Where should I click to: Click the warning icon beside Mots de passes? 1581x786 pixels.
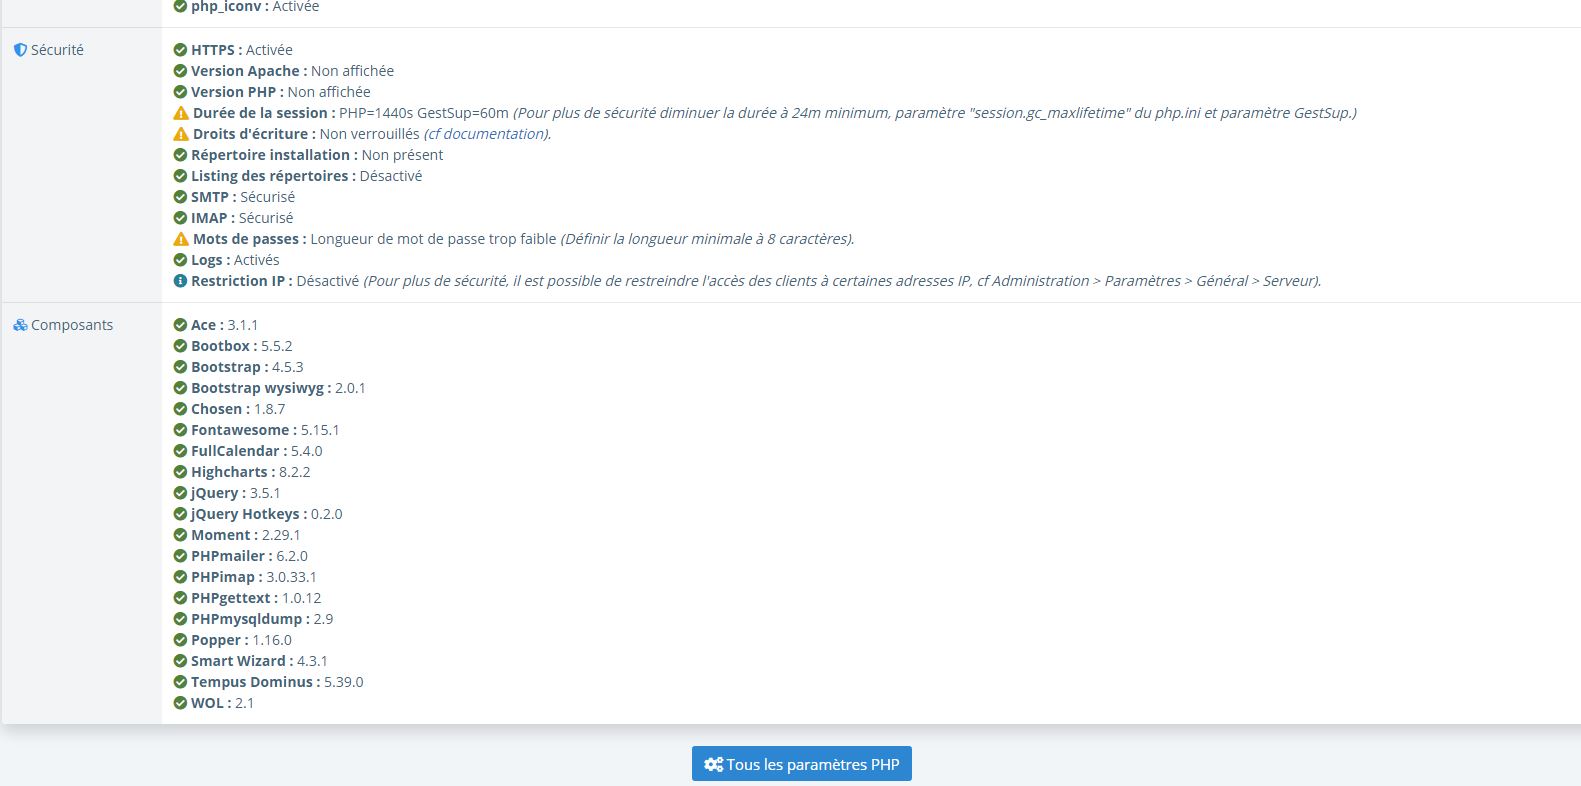pos(181,239)
